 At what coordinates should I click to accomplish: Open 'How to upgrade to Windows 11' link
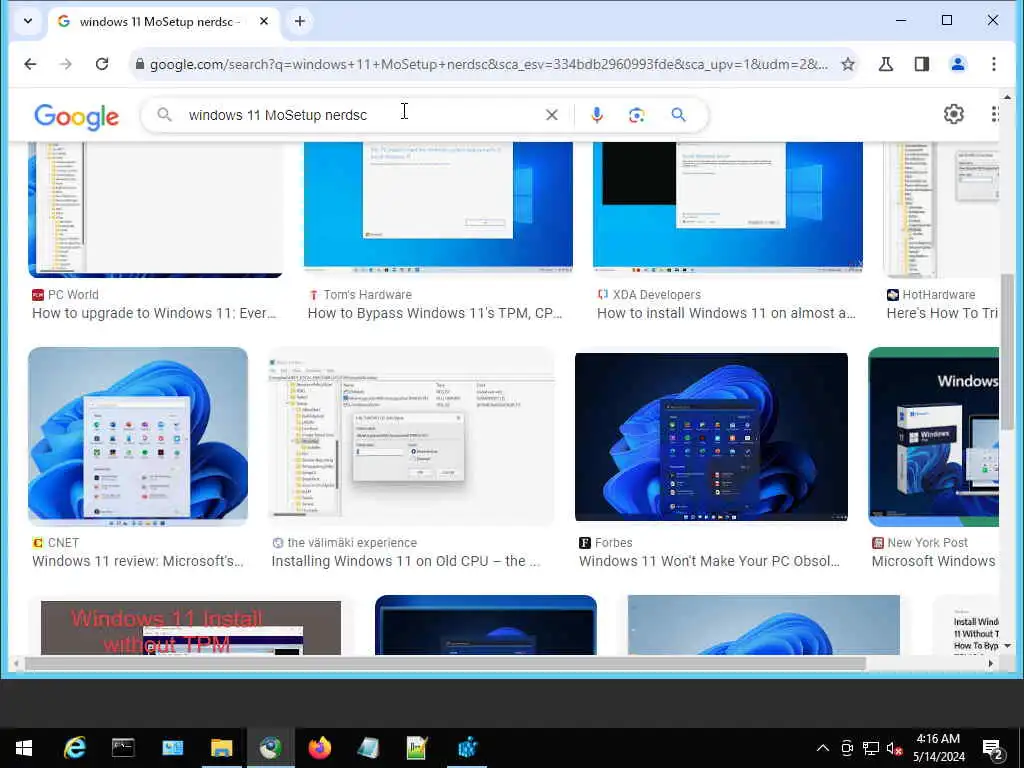154,313
